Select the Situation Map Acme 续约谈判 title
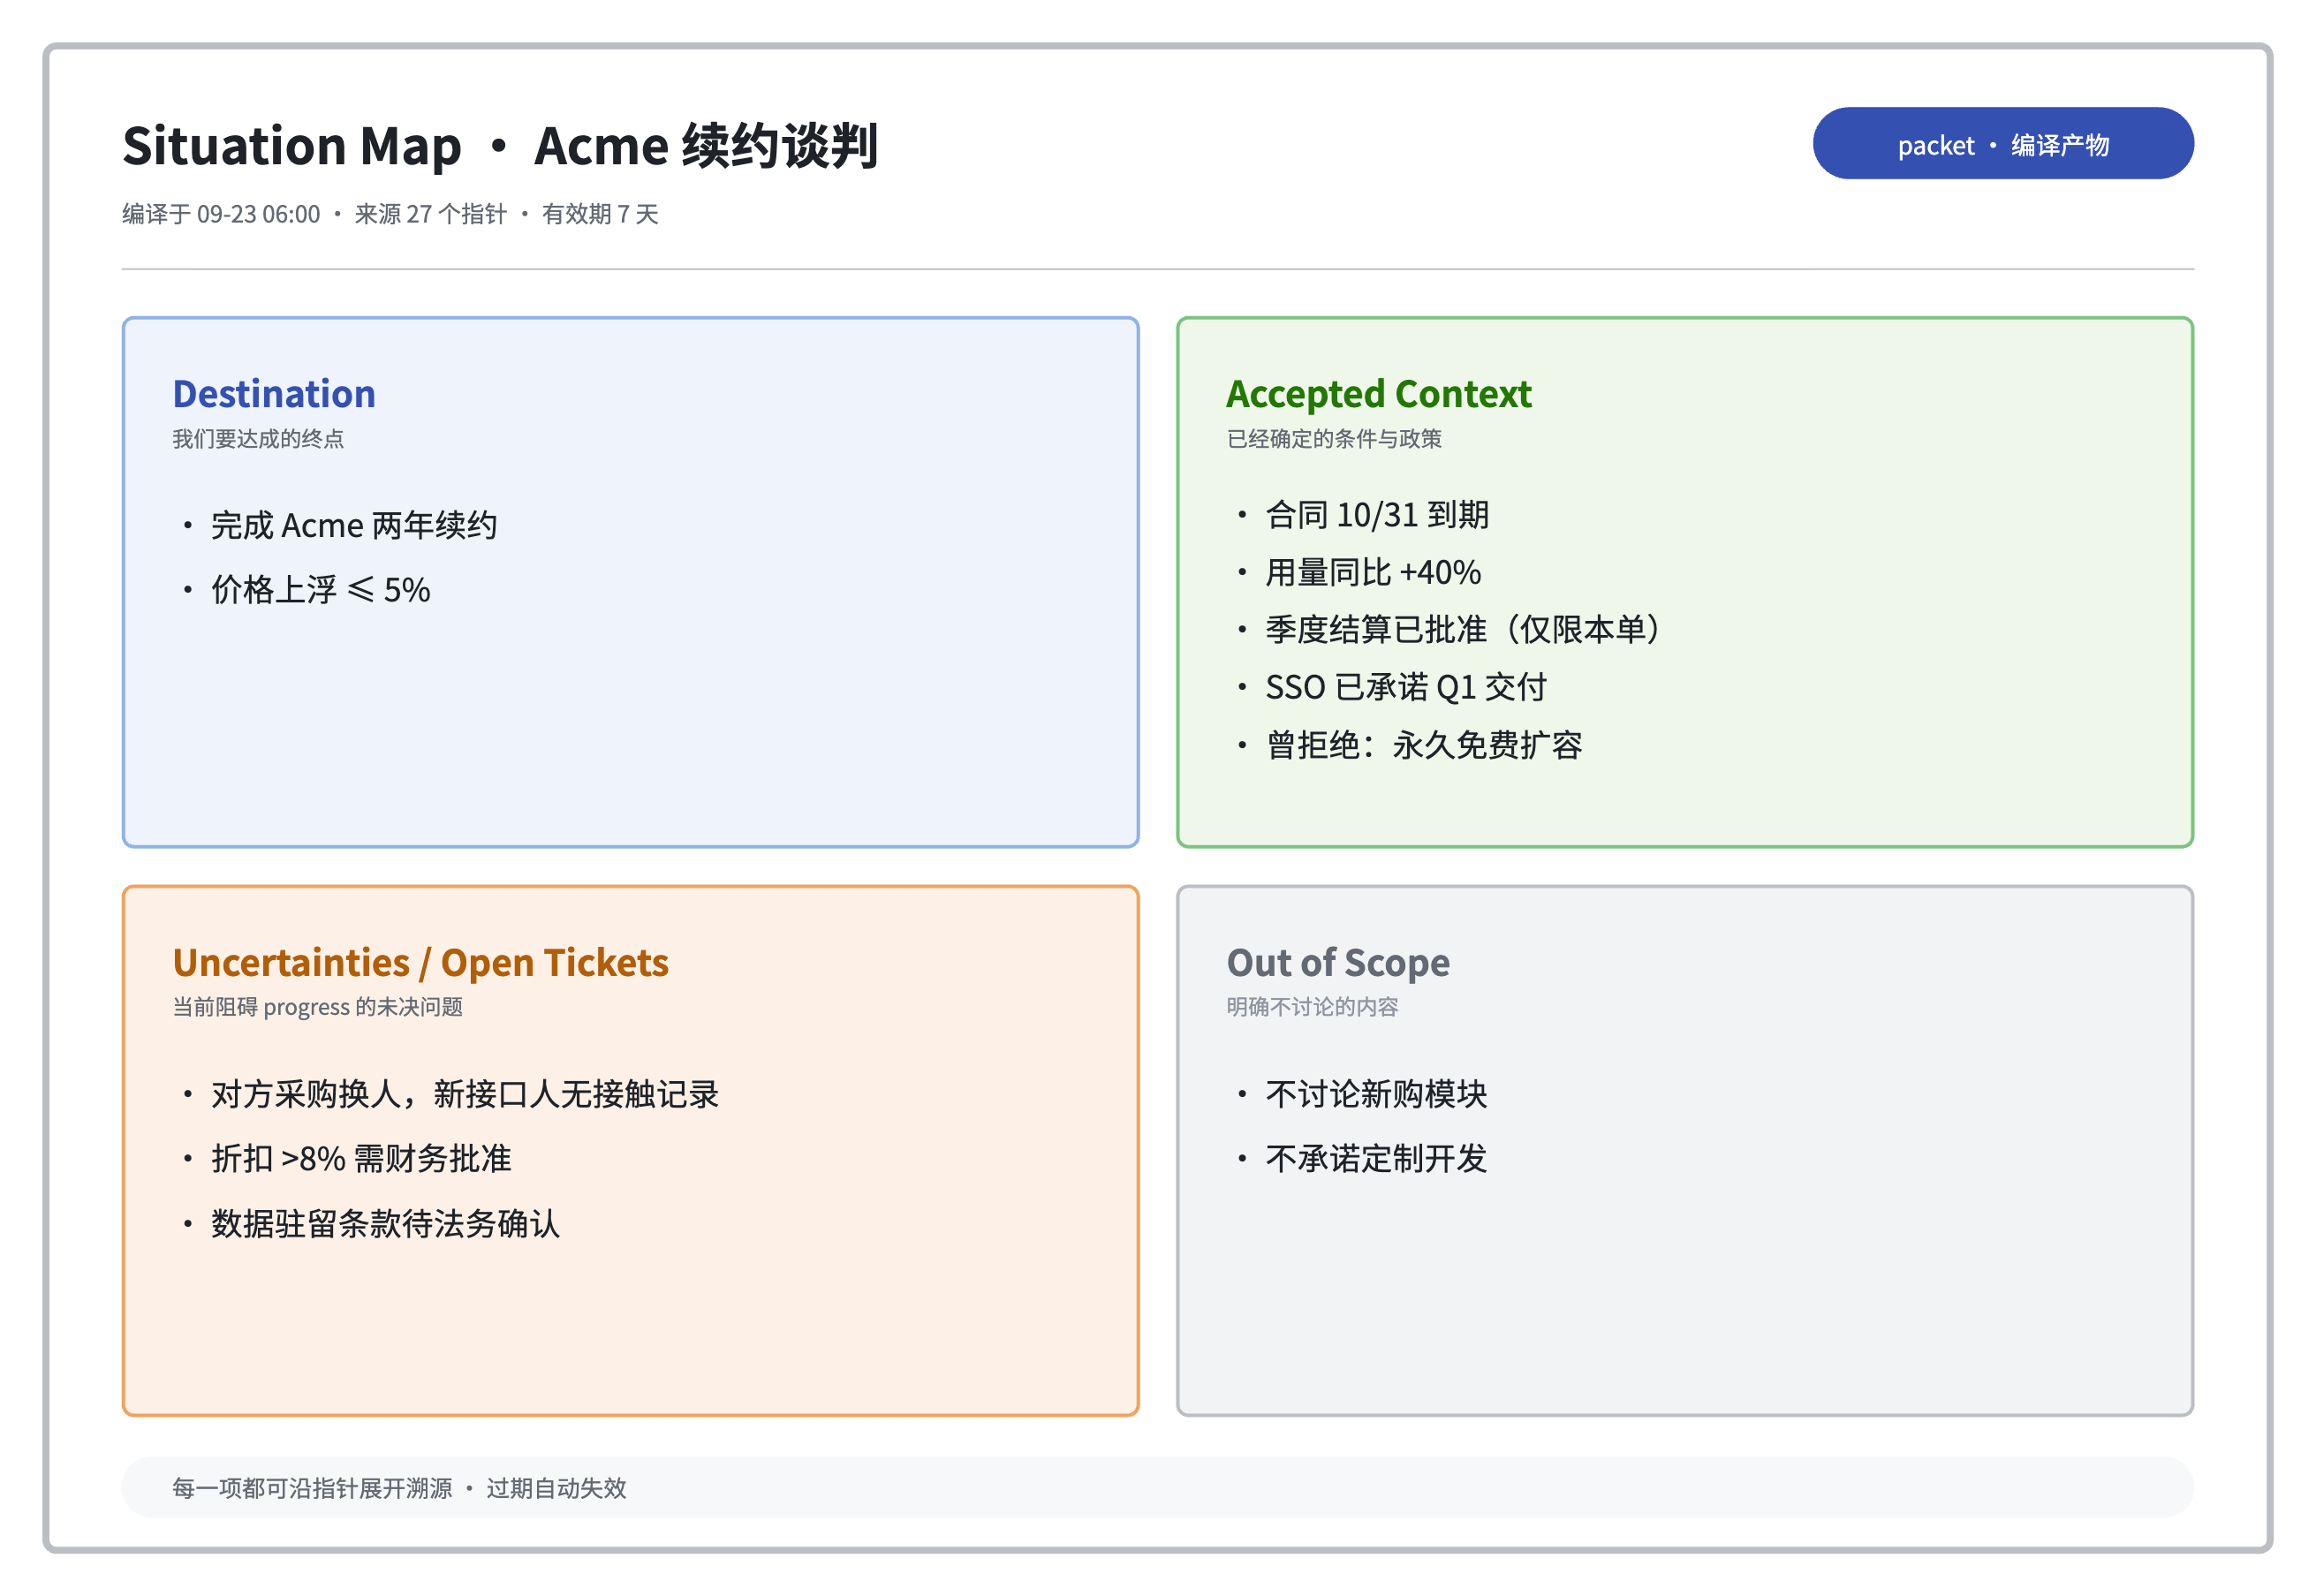 (x=500, y=146)
